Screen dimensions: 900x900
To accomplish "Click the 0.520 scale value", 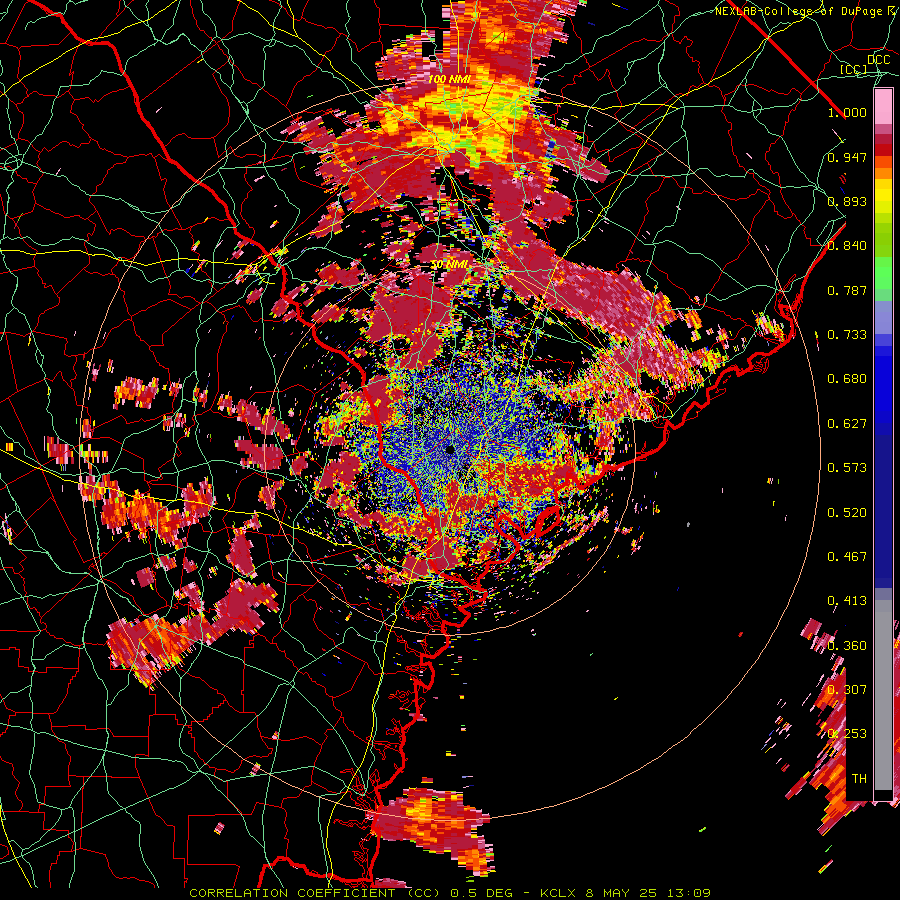I will point(847,512).
